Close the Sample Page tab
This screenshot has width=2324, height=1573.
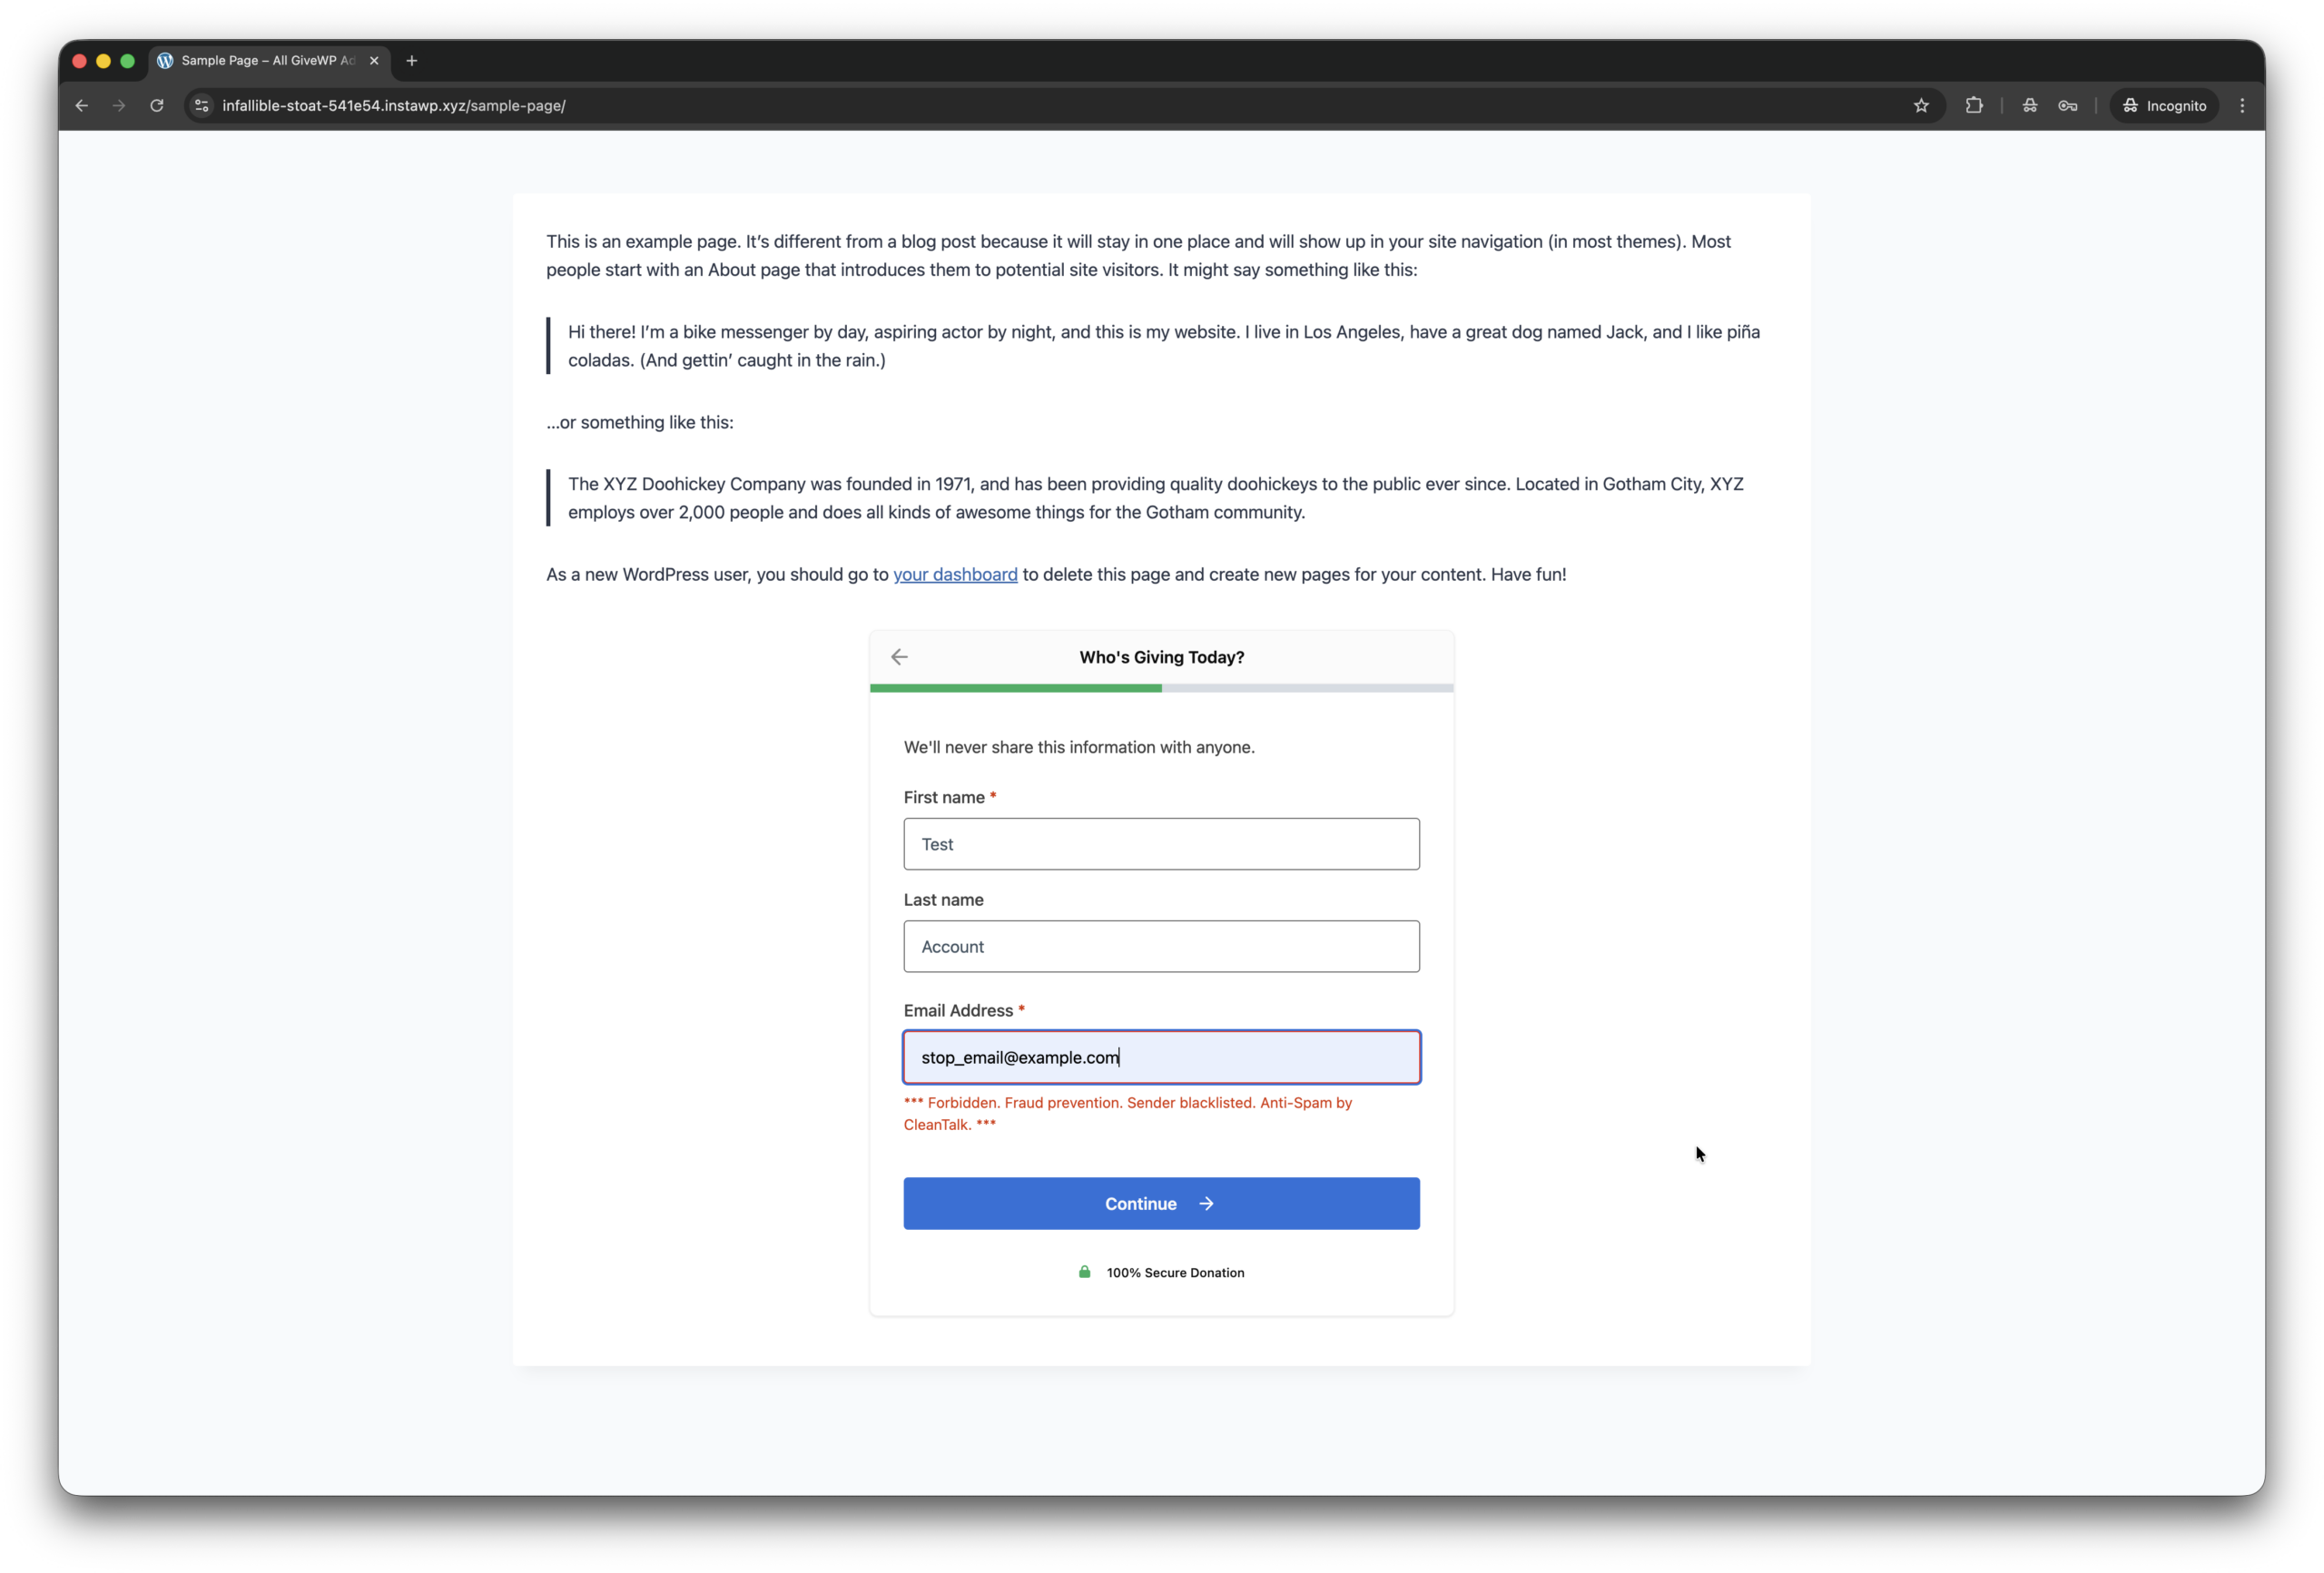[x=374, y=60]
